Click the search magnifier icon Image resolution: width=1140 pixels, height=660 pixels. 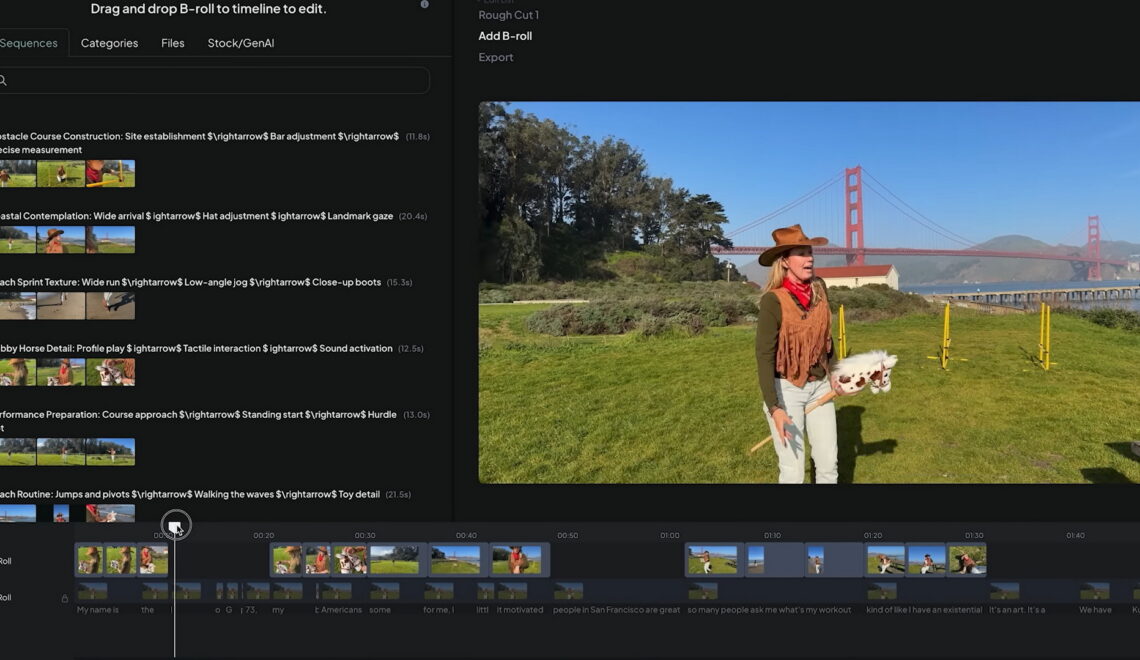(4, 81)
